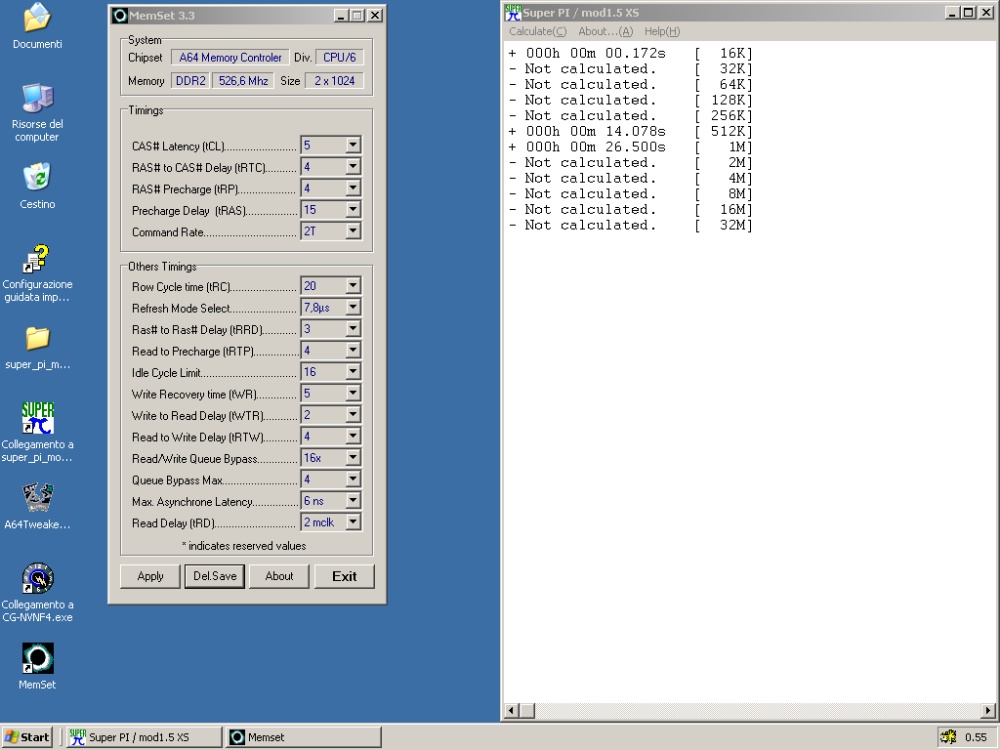Open the Write Recovery time (tWR) dropdown
The width and height of the screenshot is (1000, 750).
[353, 393]
